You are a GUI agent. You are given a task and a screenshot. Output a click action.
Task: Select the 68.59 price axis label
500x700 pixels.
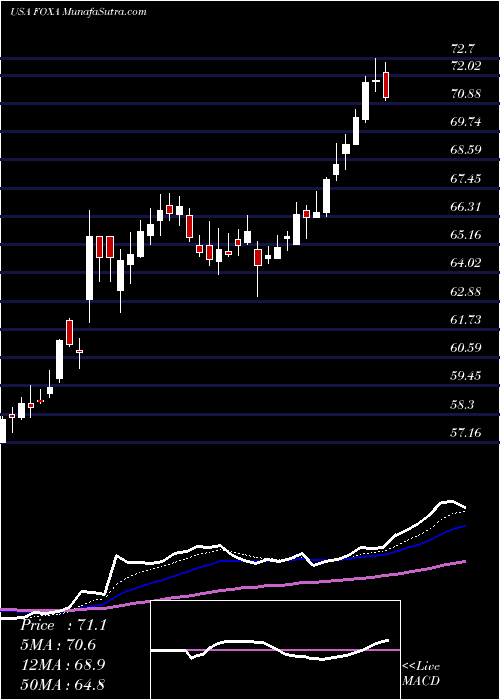pos(466,150)
